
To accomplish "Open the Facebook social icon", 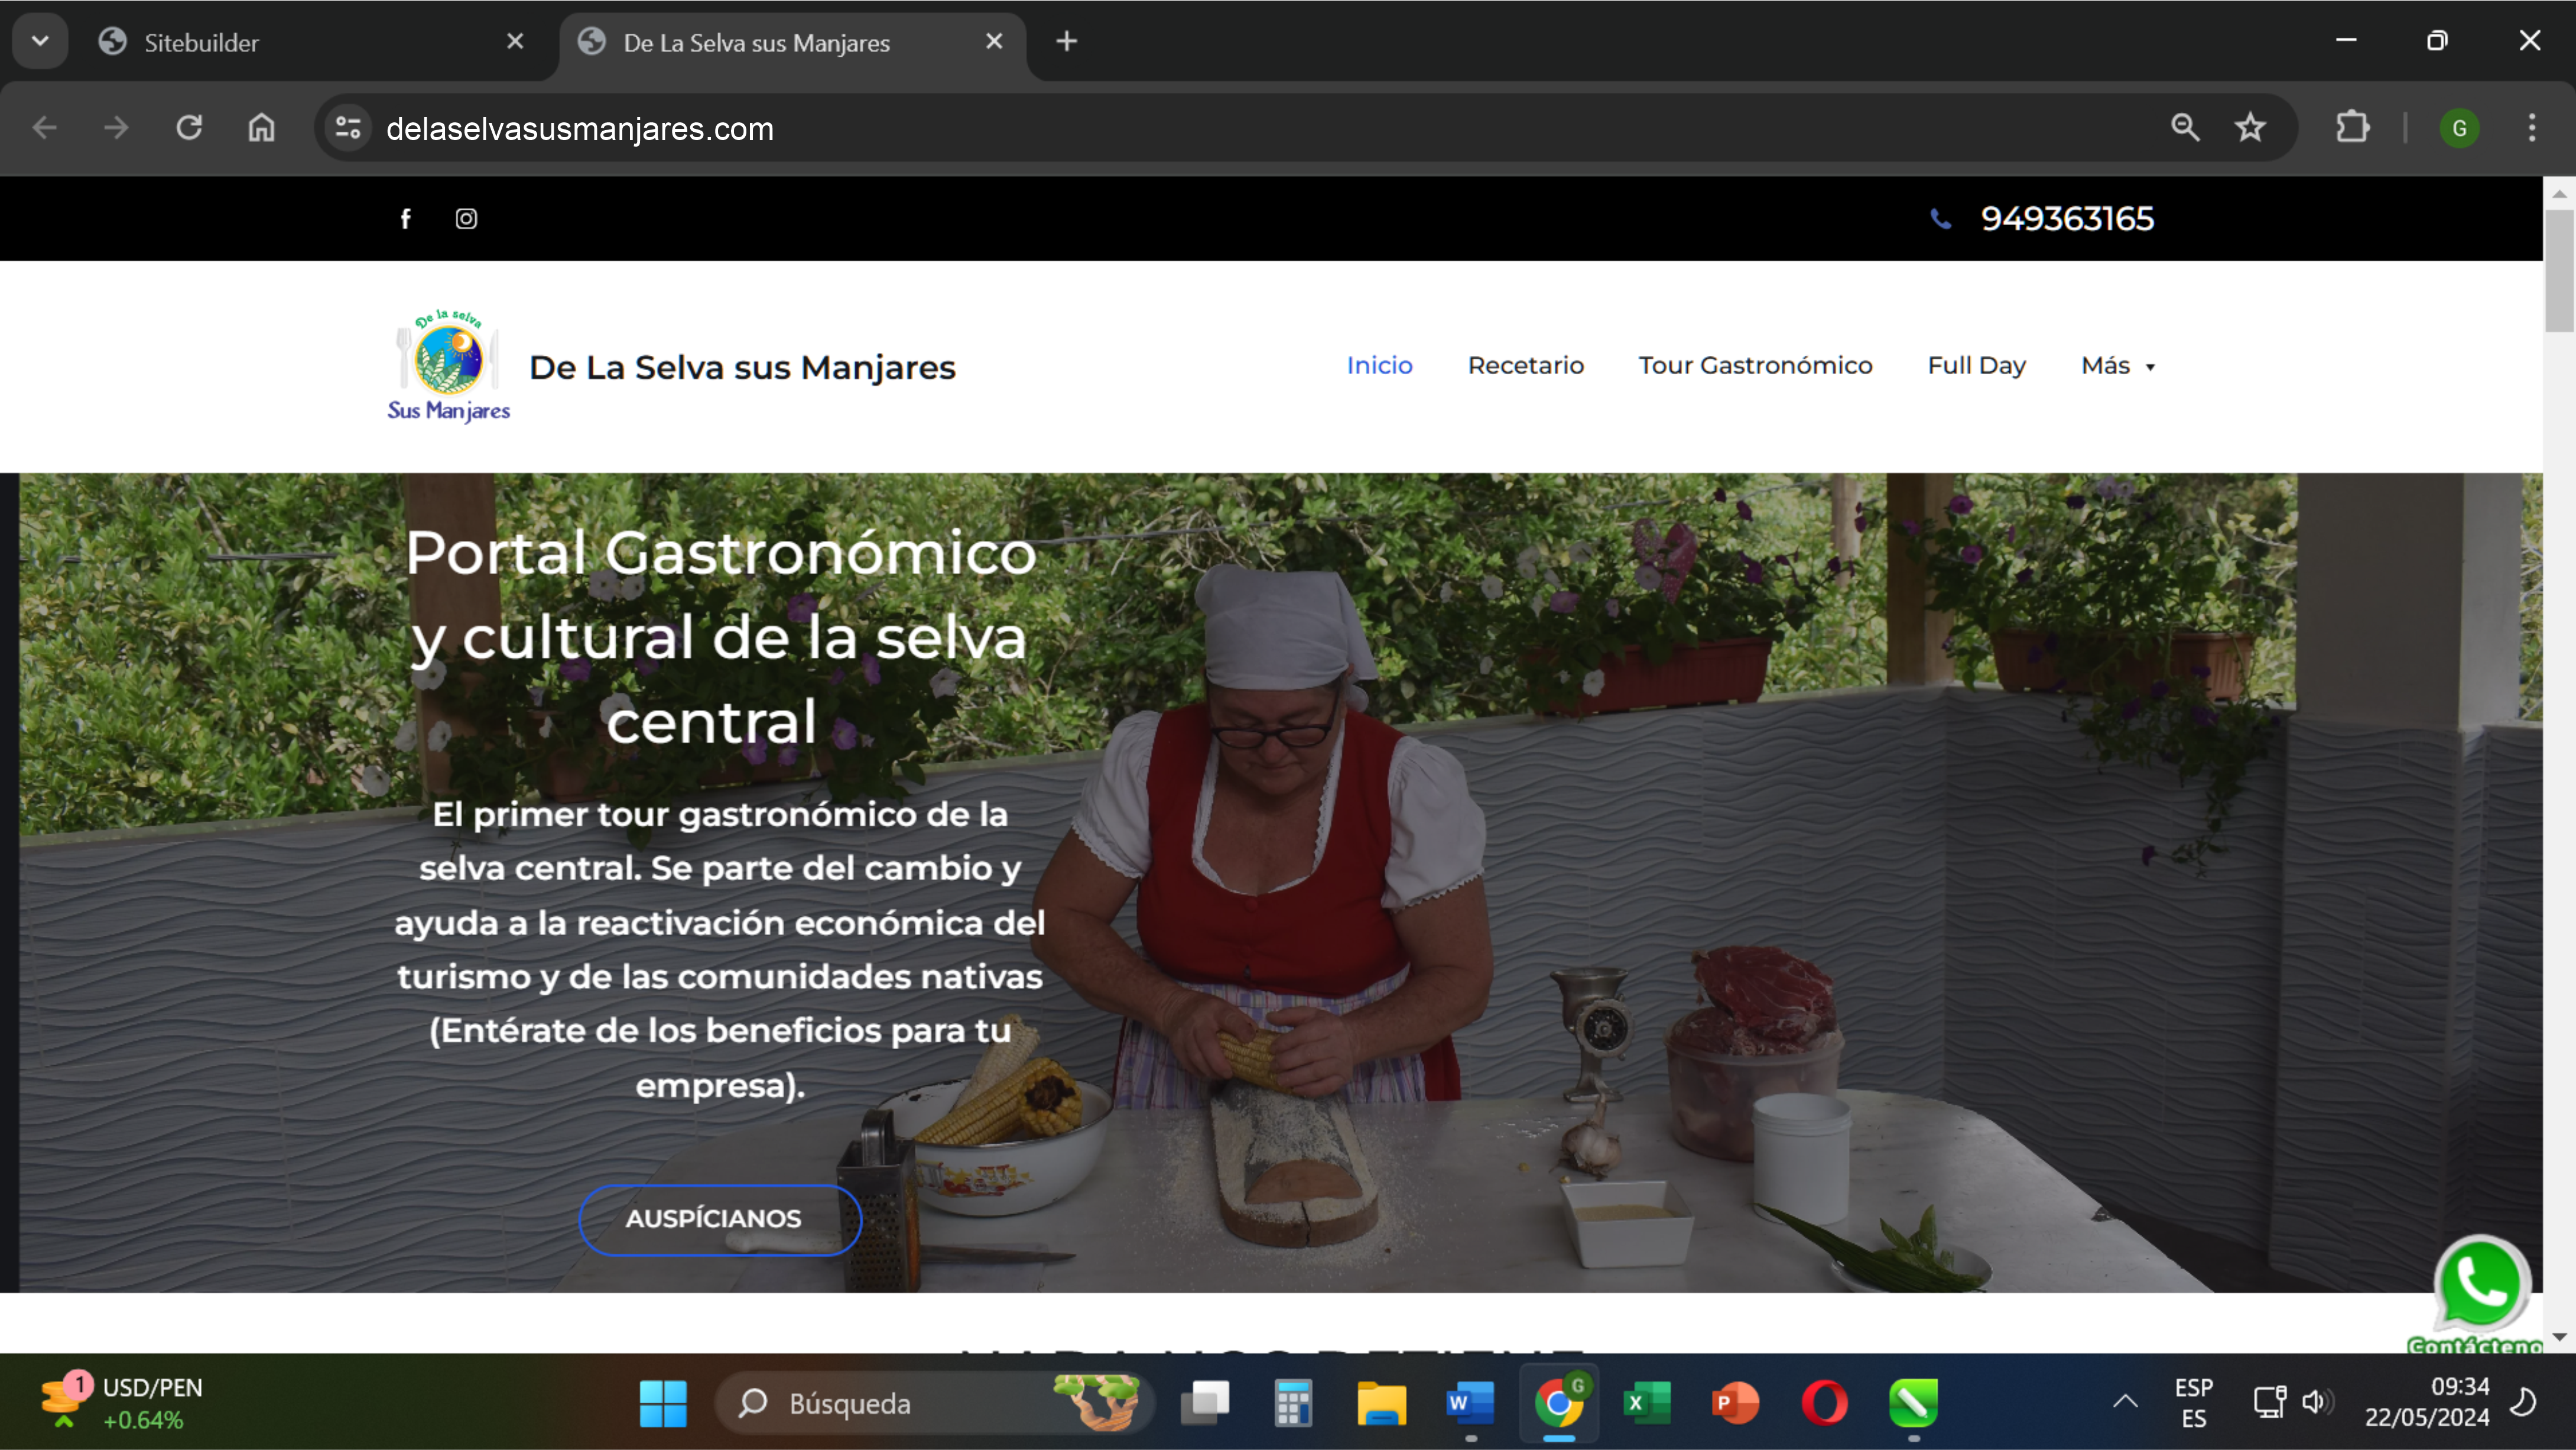I will point(406,218).
